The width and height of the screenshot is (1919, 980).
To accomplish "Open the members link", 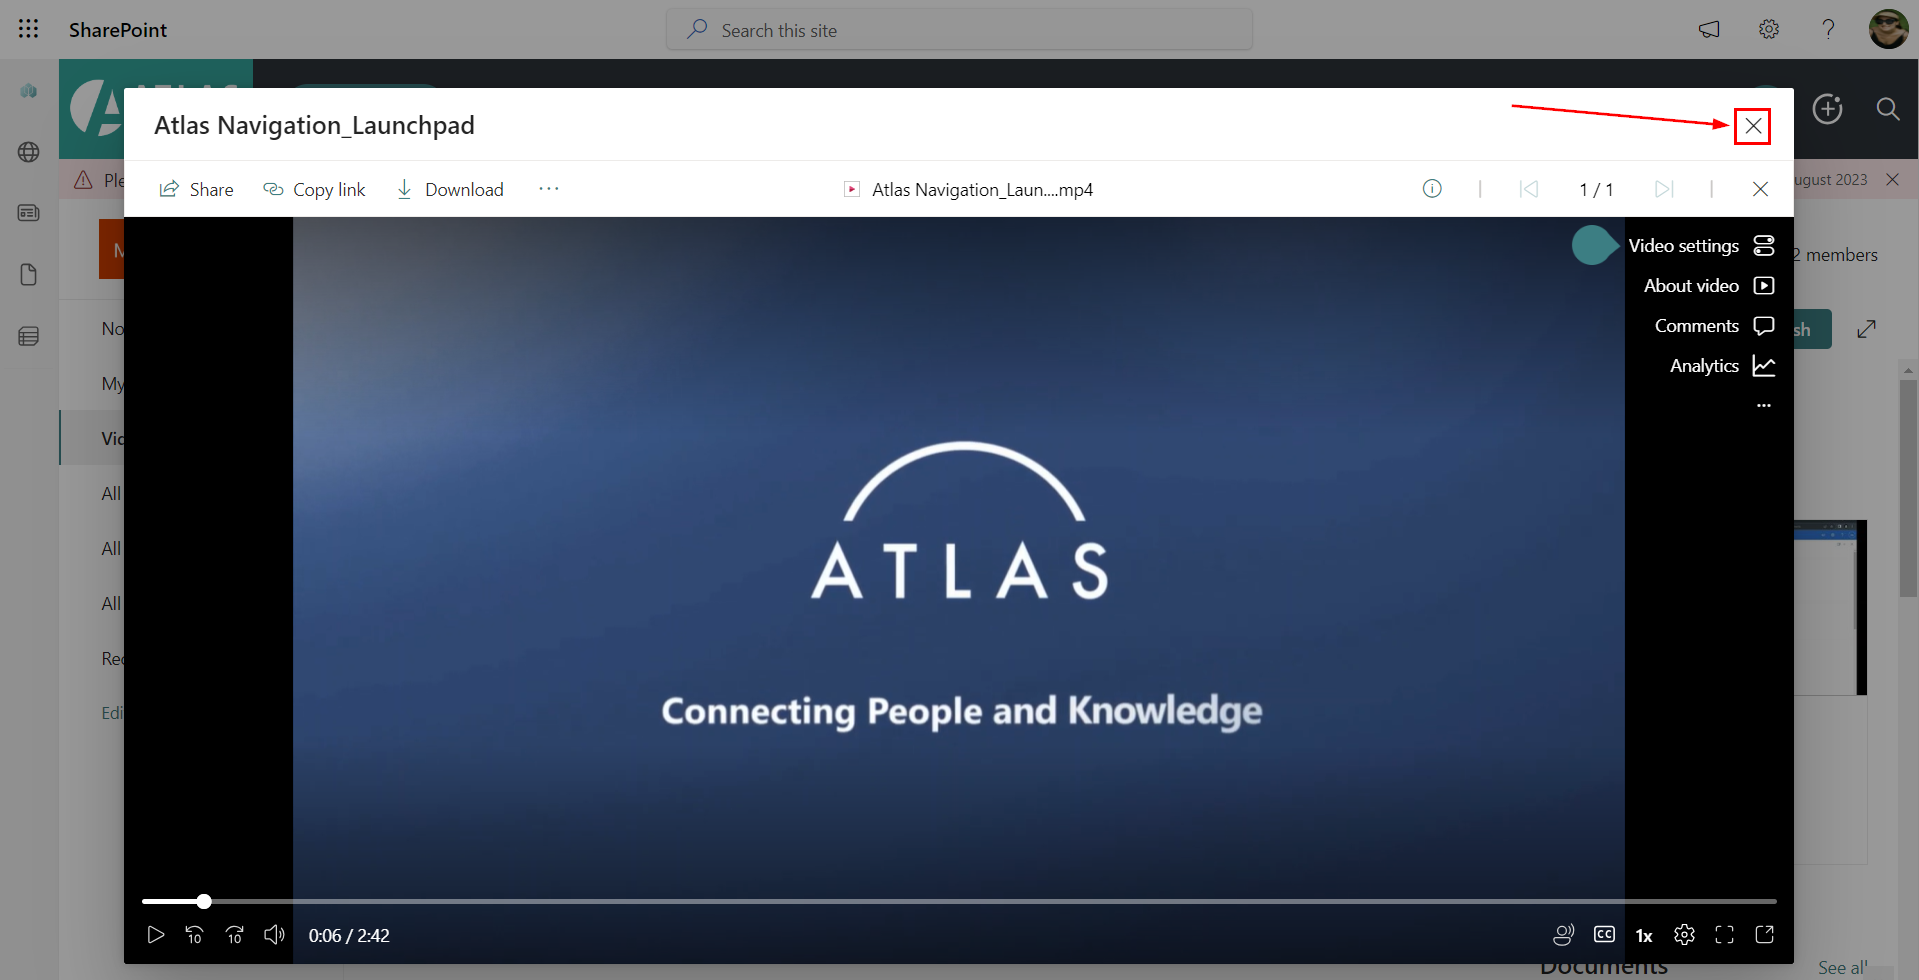I will (x=1836, y=255).
